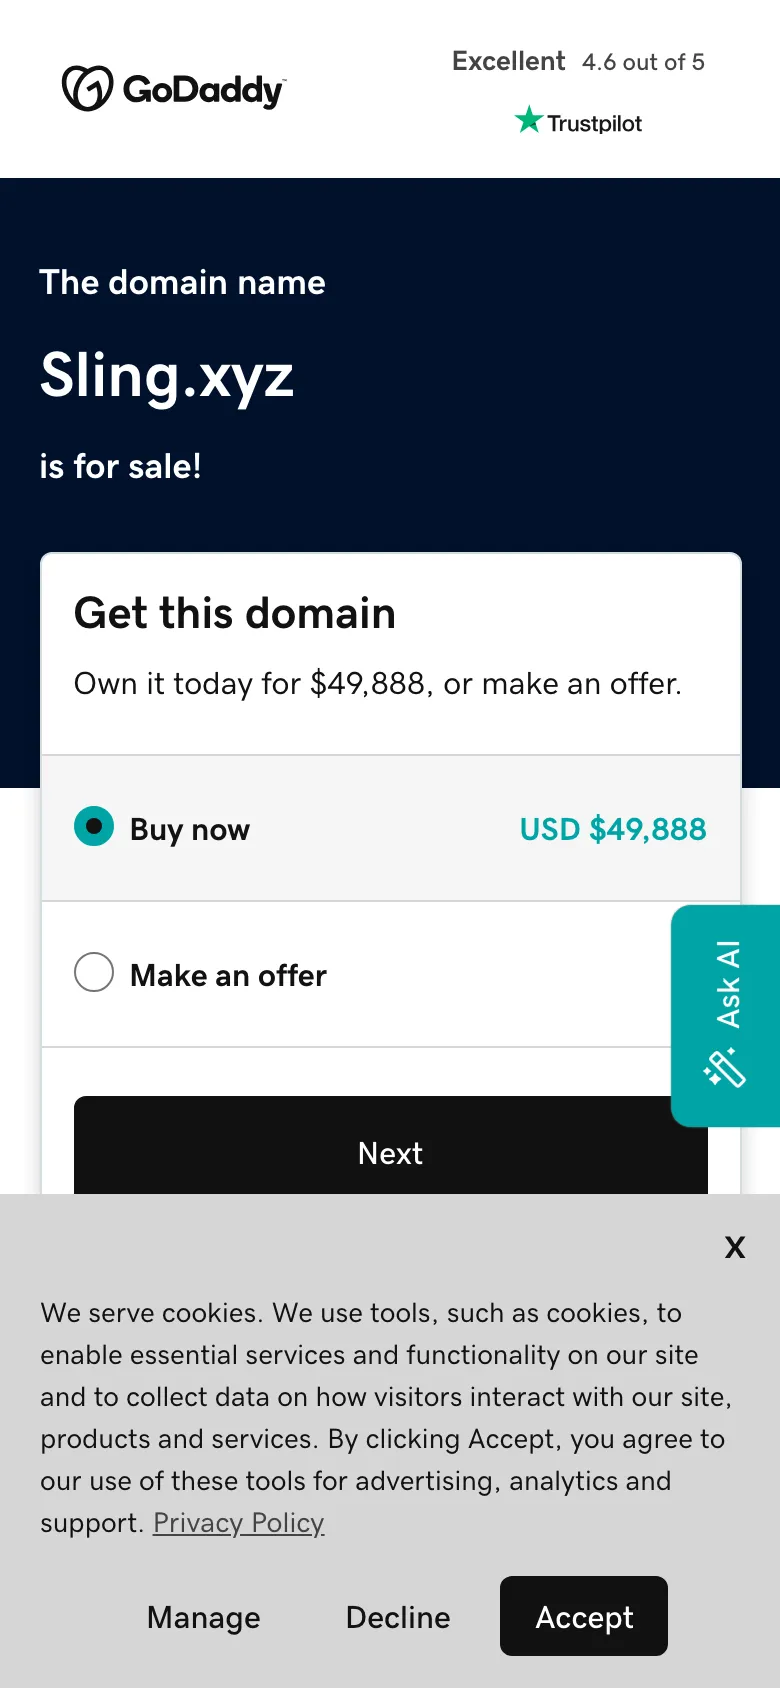The height and width of the screenshot is (1688, 780).
Task: Click the GoDaddy heart logo icon
Action: point(87,89)
